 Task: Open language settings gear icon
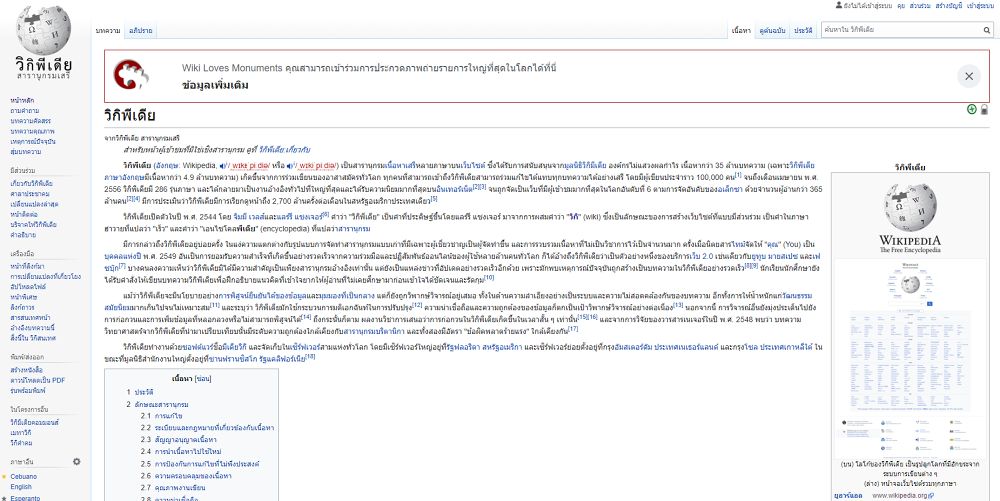76,462
